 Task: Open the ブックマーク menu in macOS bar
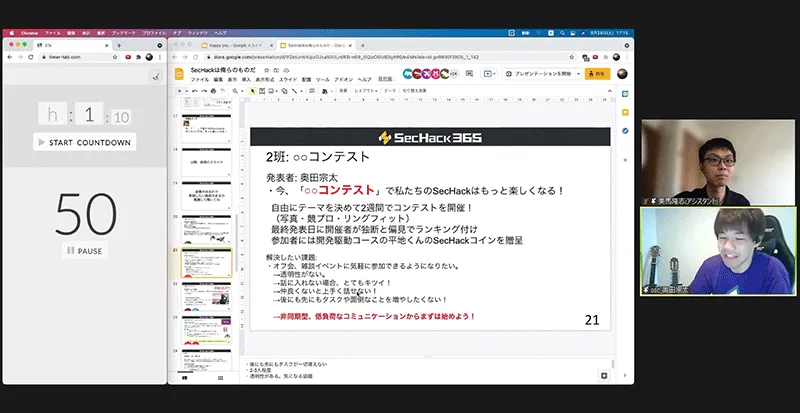[x=124, y=33]
